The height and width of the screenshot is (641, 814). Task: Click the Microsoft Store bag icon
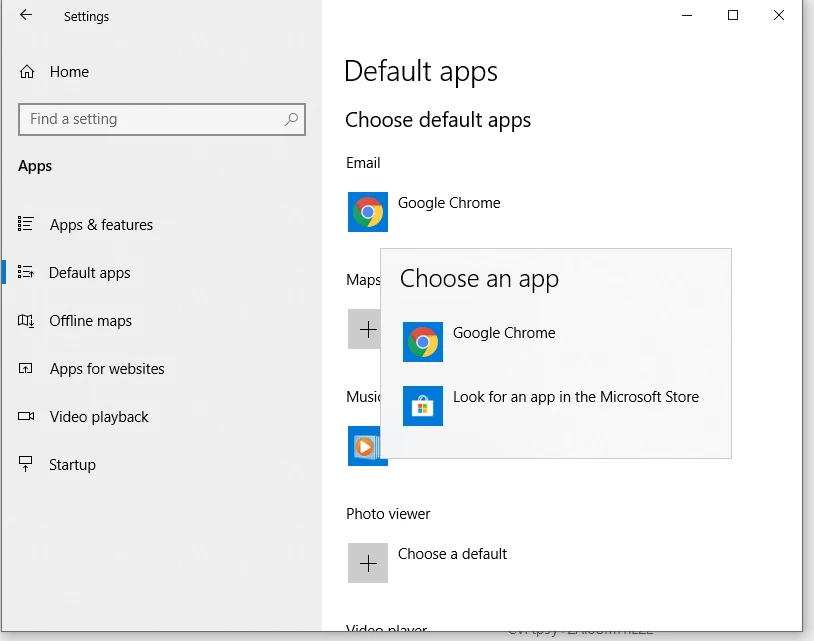423,406
